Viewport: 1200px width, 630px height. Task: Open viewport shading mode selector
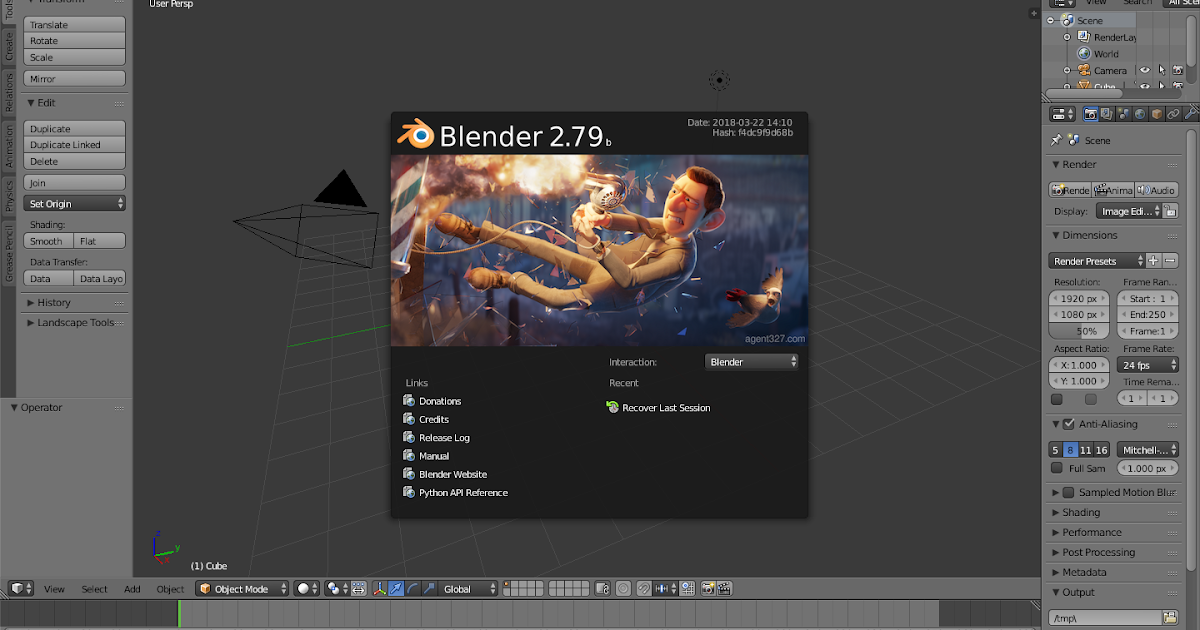(x=306, y=589)
